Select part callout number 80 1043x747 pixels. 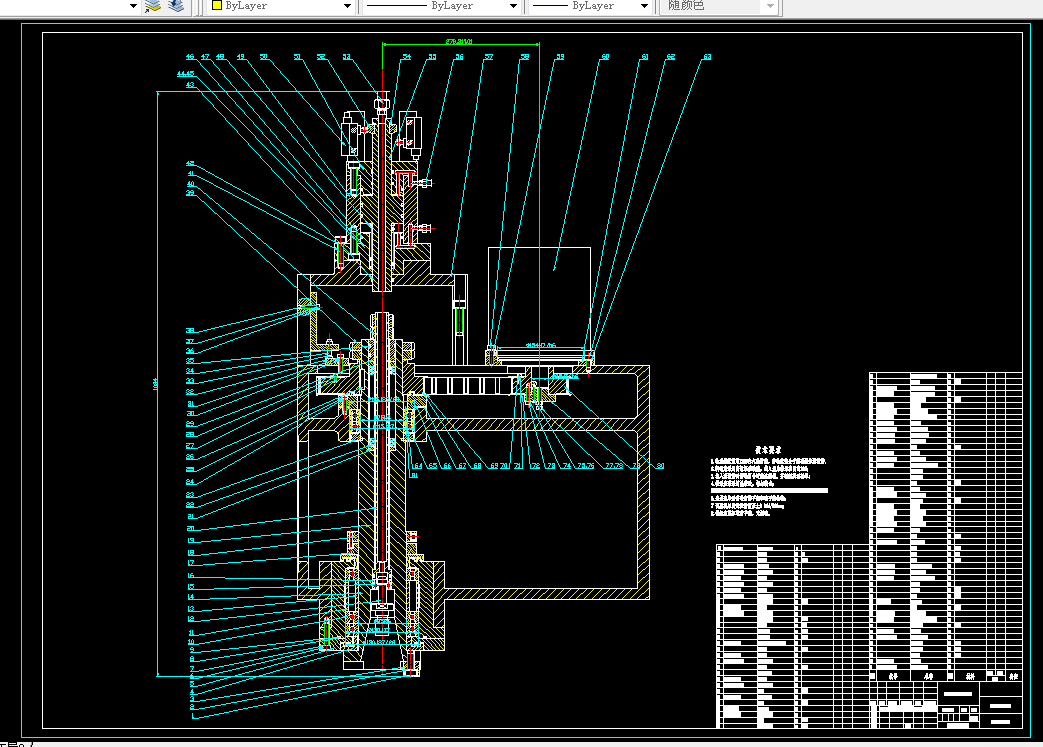pyautogui.click(x=660, y=466)
